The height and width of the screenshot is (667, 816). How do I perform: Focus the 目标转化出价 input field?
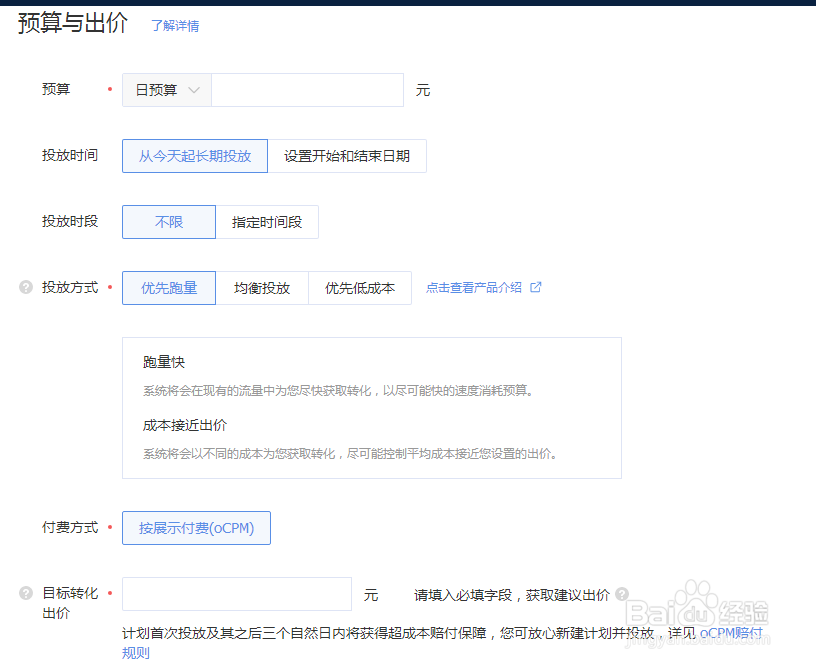pyautogui.click(x=237, y=594)
